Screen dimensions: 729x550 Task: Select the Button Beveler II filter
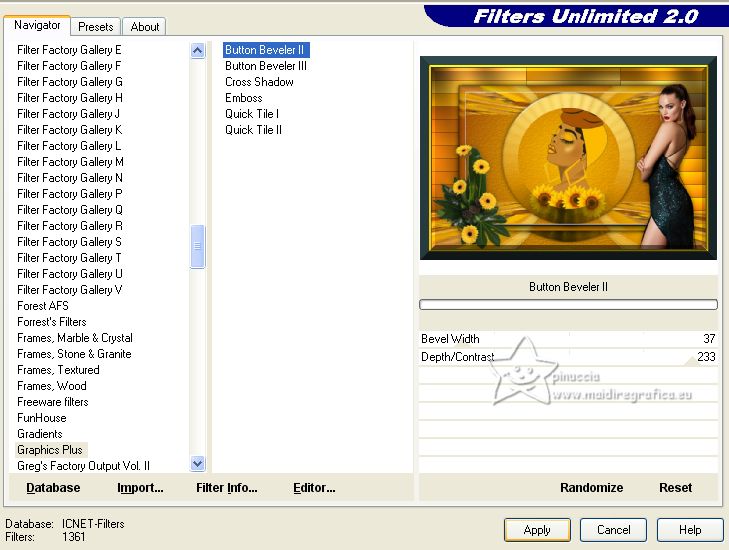265,50
